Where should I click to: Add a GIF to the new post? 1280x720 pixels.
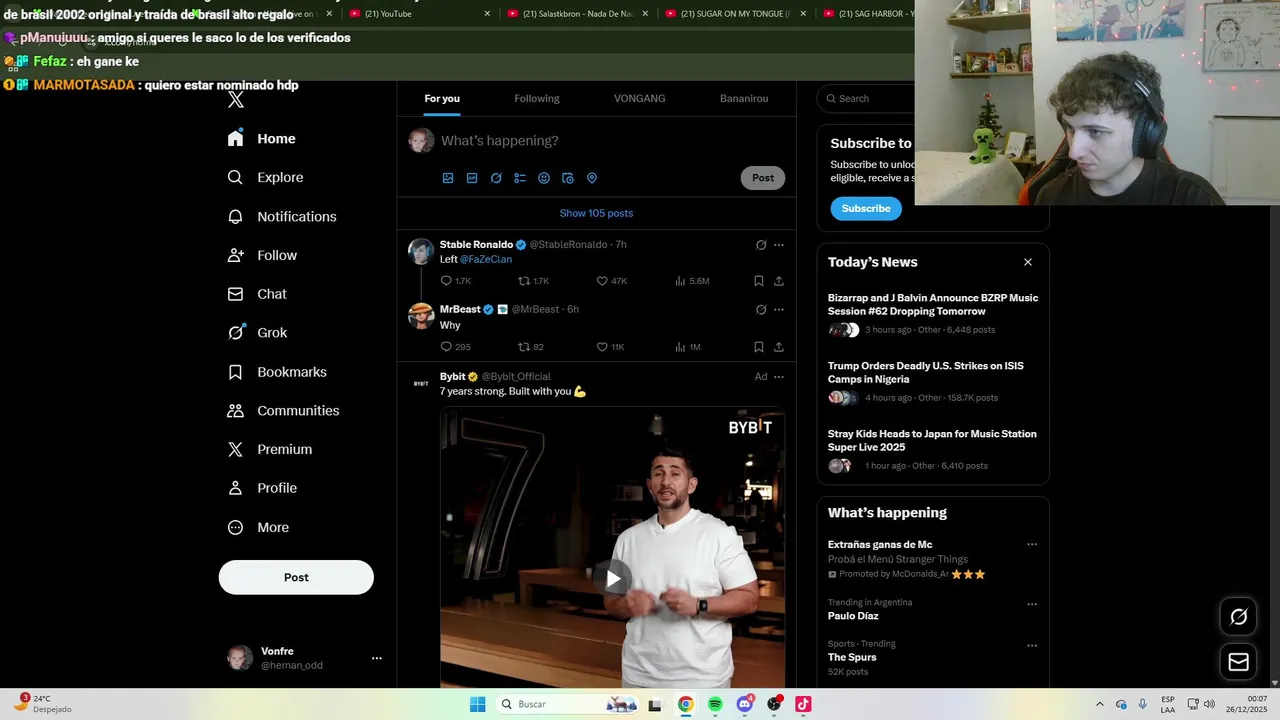pos(472,178)
